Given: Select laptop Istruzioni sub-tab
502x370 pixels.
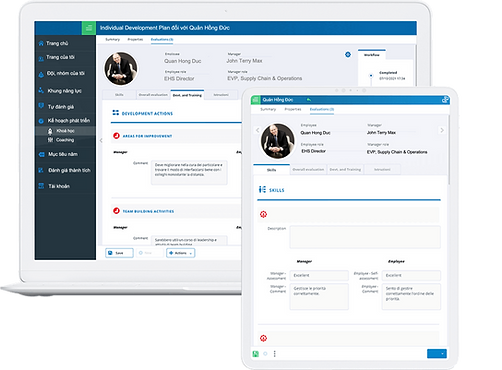Looking at the screenshot, I should pos(221,95).
